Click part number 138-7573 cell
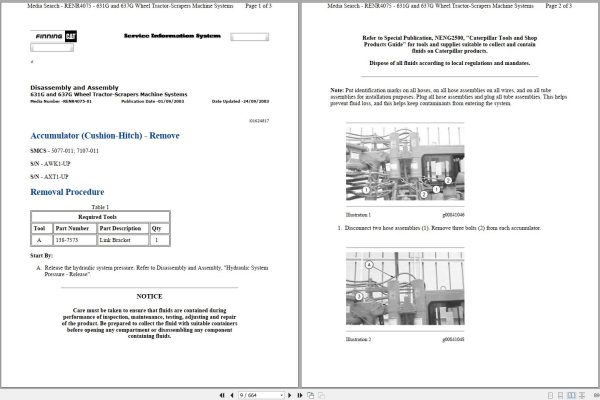Viewport: 600px width, 400px height. click(75, 240)
